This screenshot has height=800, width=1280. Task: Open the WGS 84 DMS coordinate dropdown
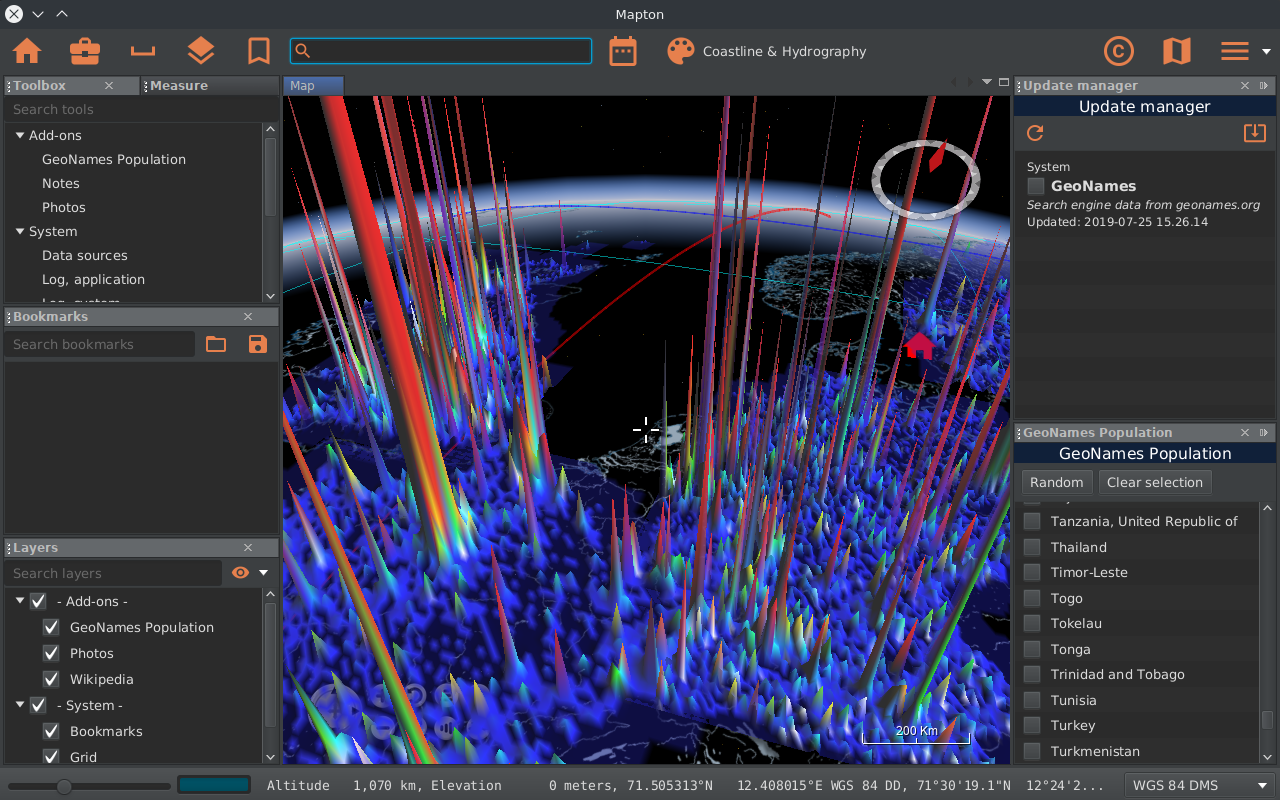[x=1199, y=785]
